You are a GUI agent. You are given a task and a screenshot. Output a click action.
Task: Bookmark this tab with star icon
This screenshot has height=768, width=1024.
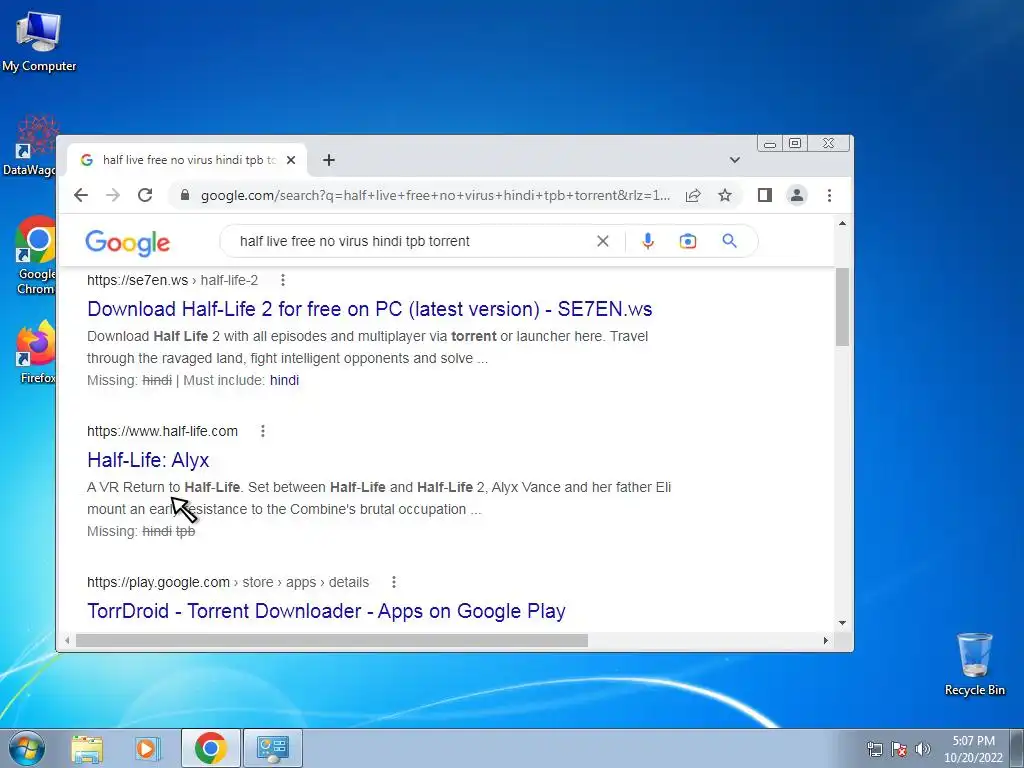(725, 195)
